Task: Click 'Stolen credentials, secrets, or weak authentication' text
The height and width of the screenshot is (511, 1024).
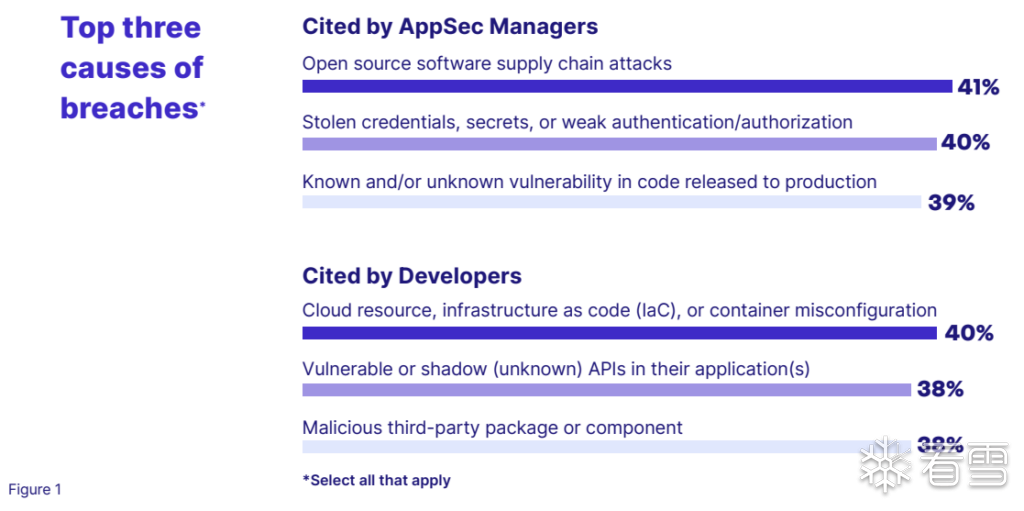Action: [577, 122]
